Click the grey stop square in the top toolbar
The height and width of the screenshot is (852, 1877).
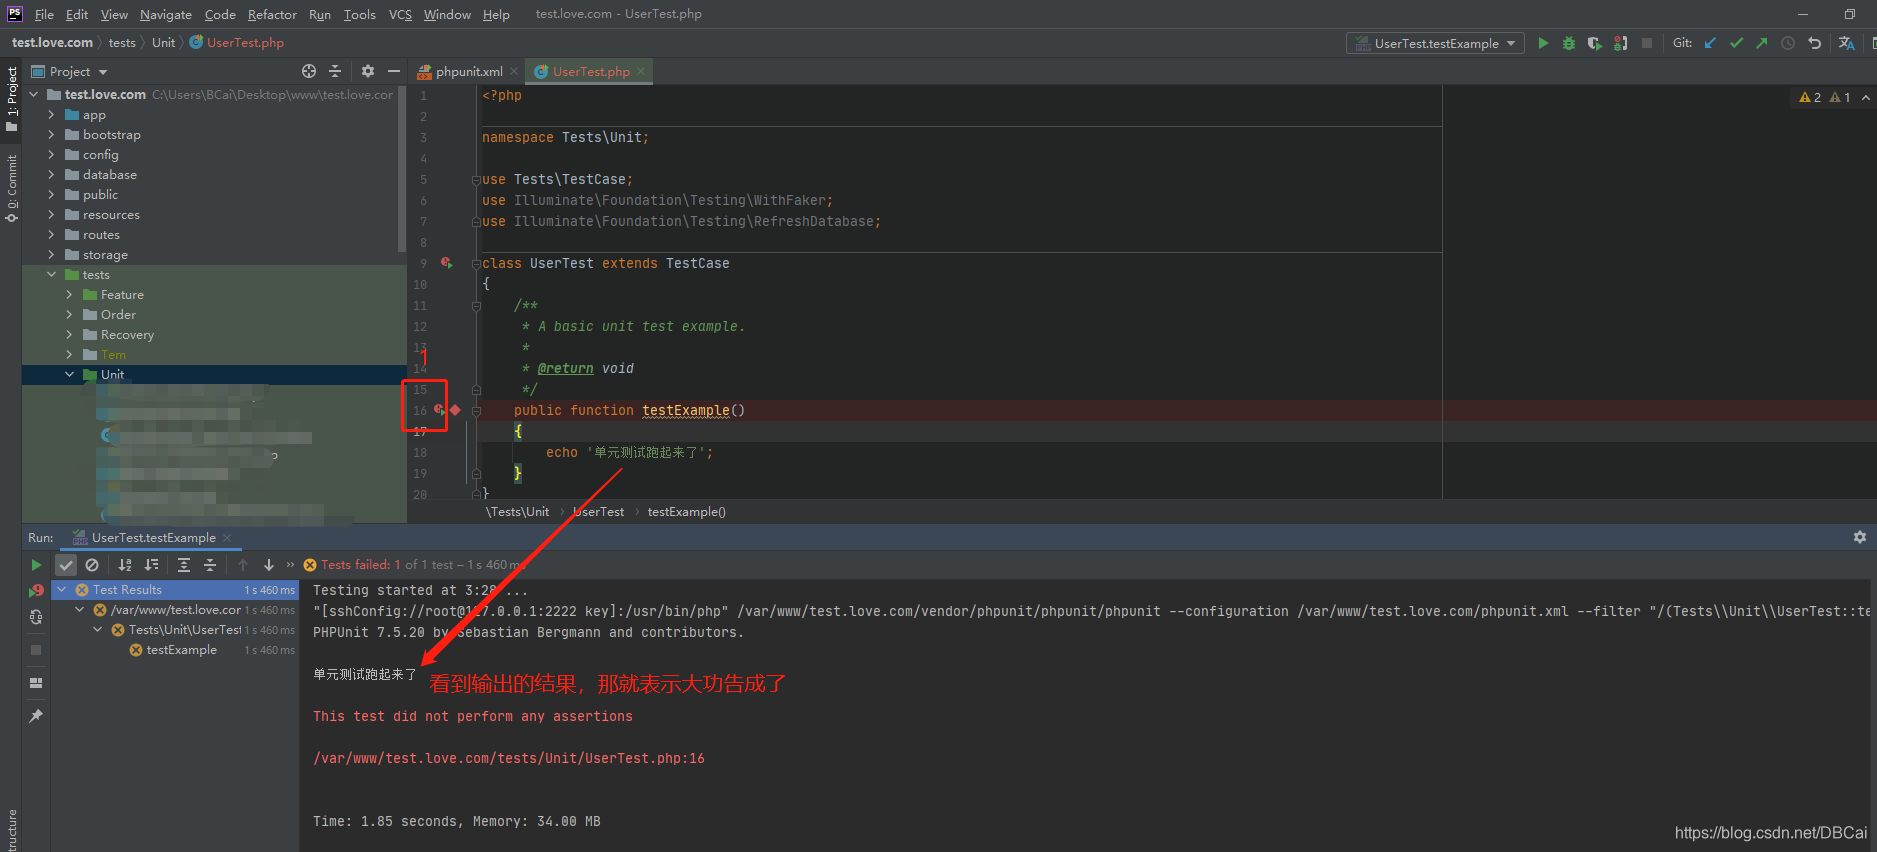point(1647,43)
